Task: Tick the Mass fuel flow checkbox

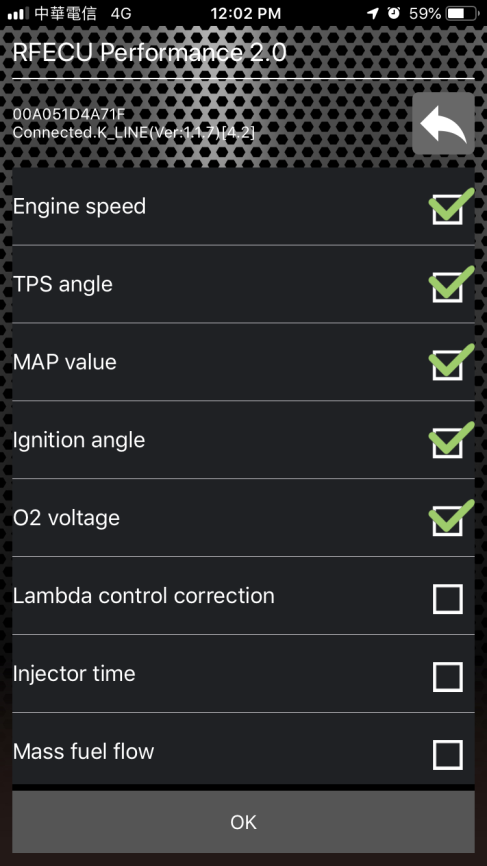Action: [x=448, y=754]
